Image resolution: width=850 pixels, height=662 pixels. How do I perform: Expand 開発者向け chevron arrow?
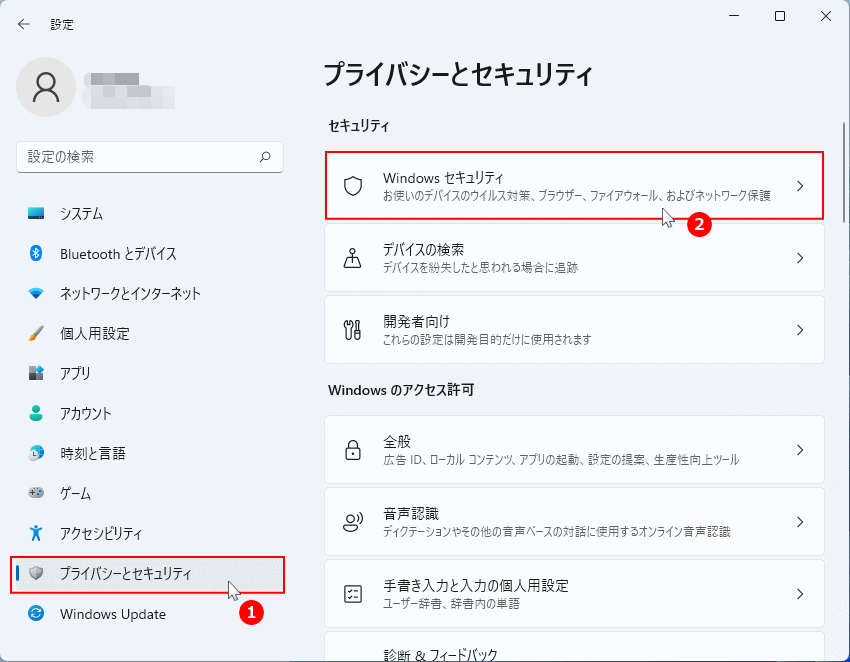tap(800, 330)
